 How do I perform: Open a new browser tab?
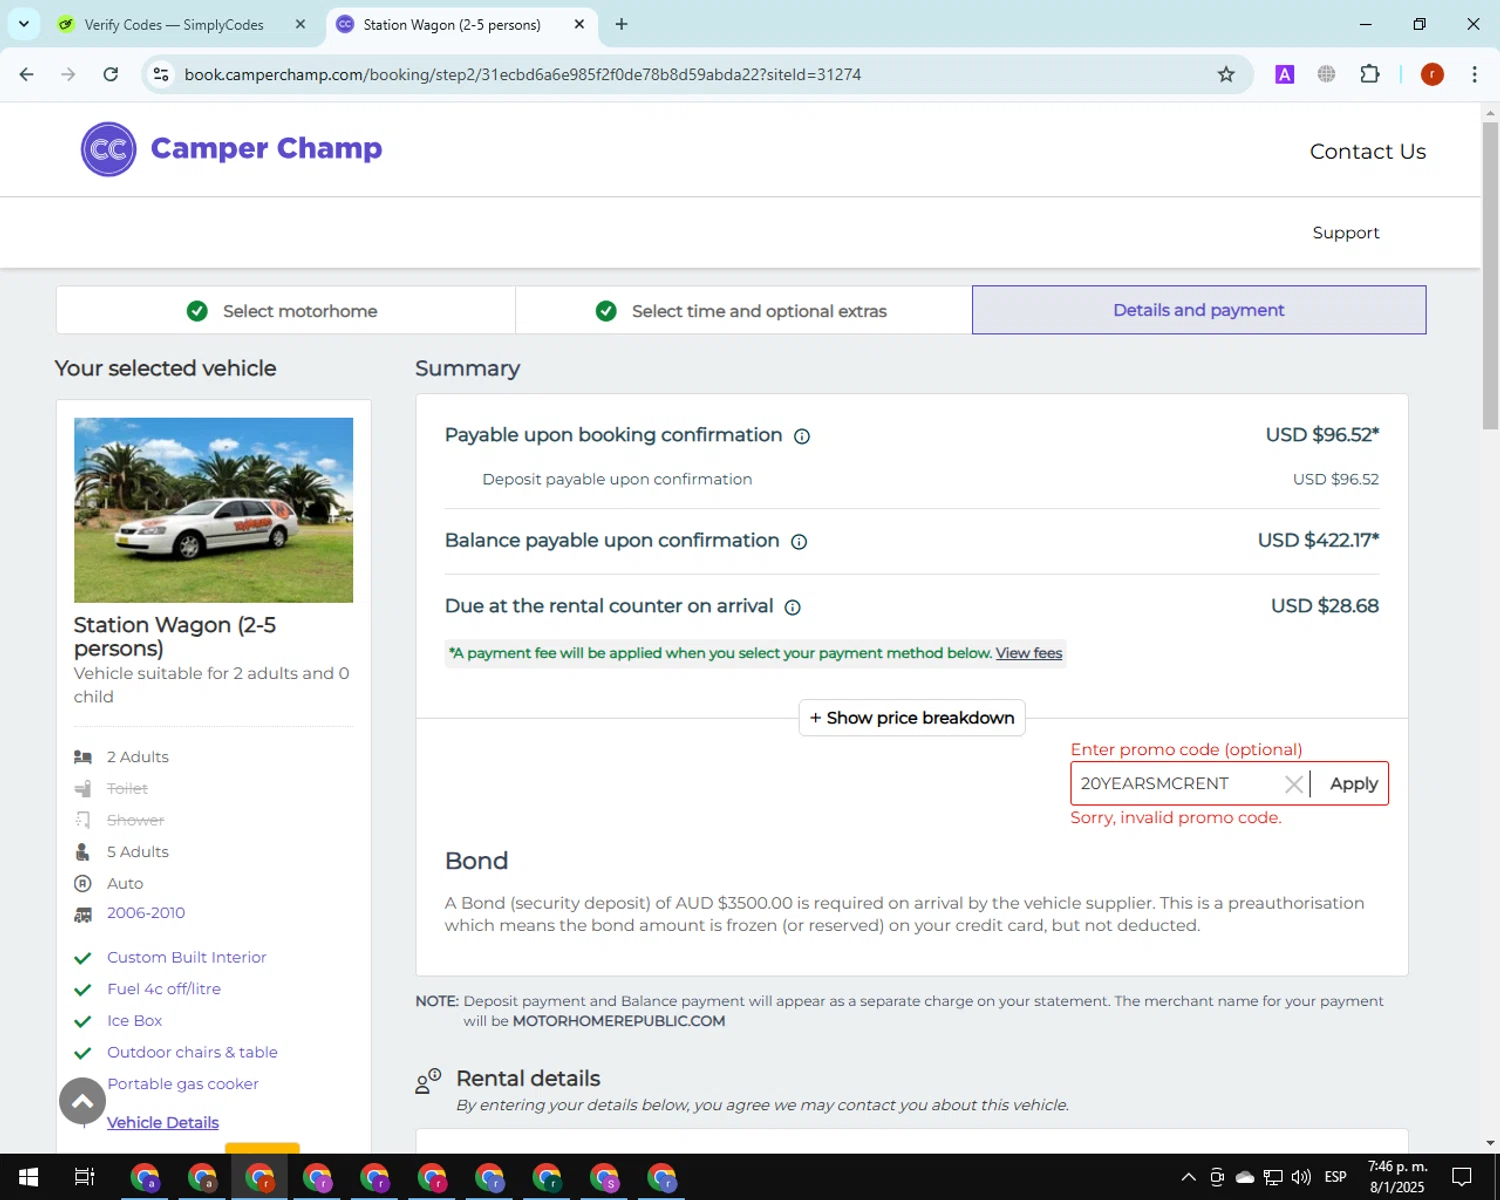[x=621, y=24]
